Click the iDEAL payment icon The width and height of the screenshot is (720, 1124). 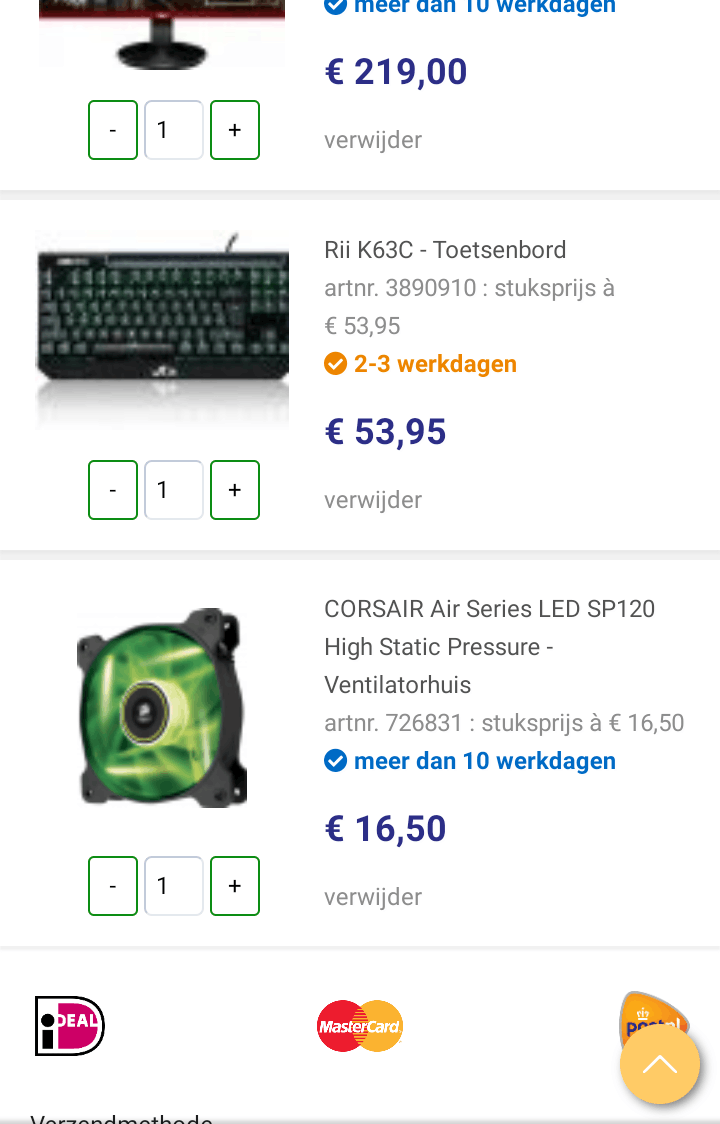pyautogui.click(x=69, y=1026)
